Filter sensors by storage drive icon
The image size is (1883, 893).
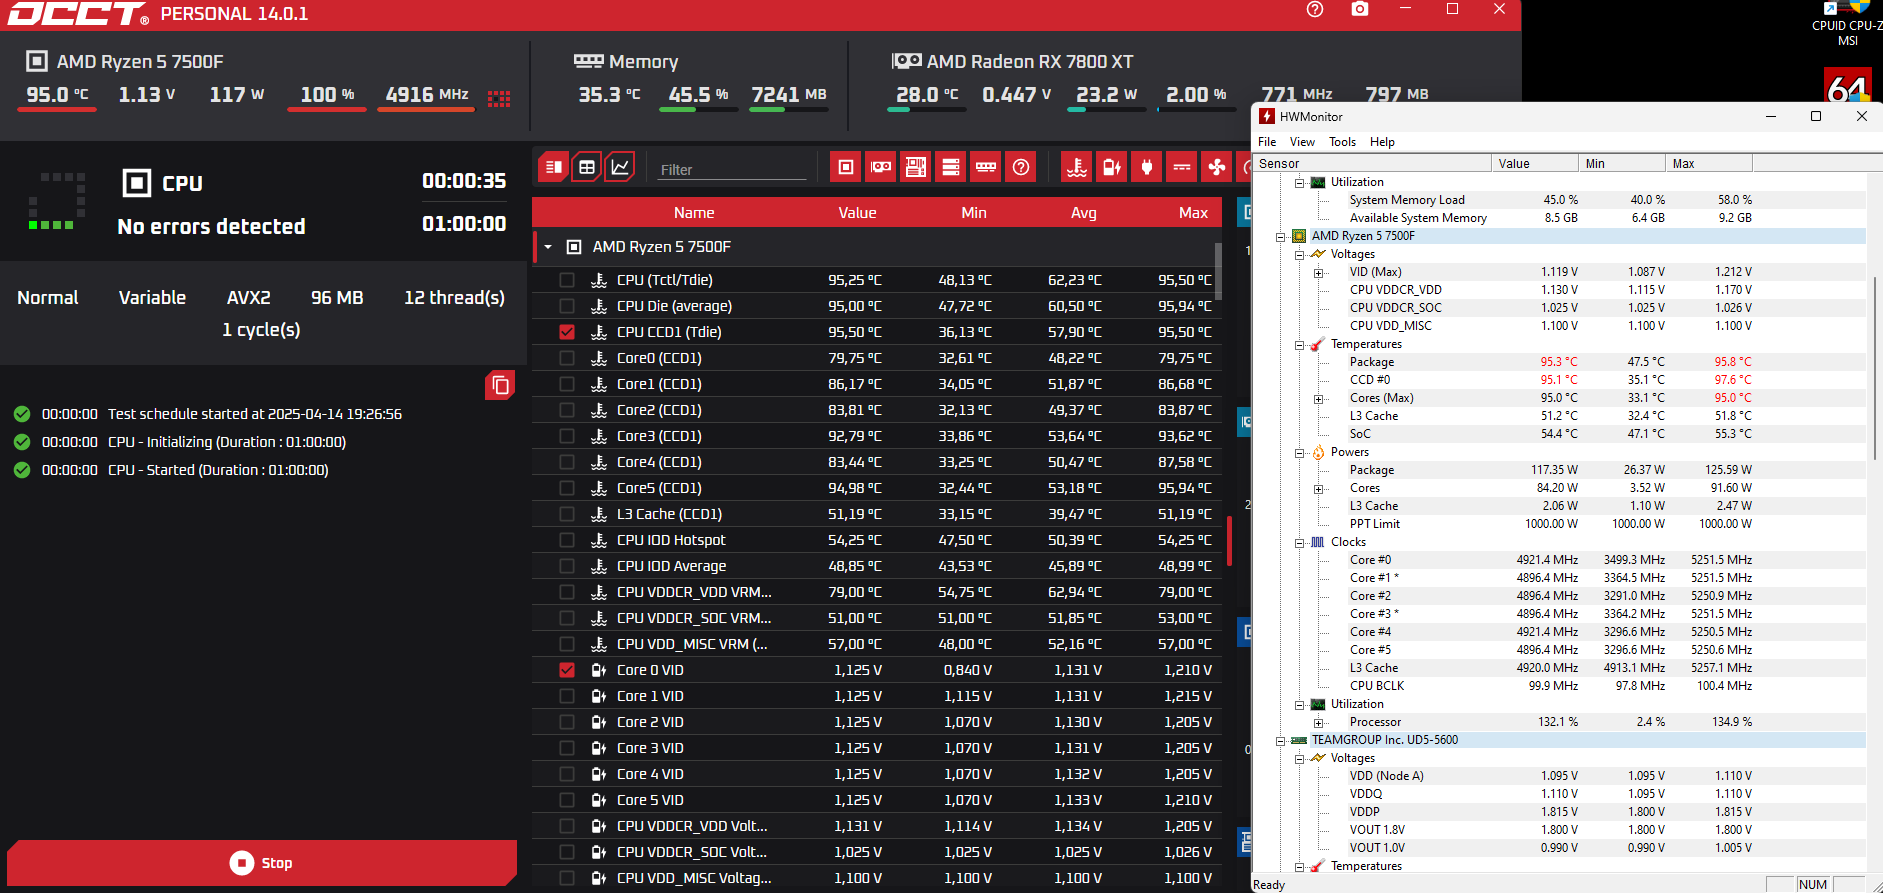click(951, 167)
